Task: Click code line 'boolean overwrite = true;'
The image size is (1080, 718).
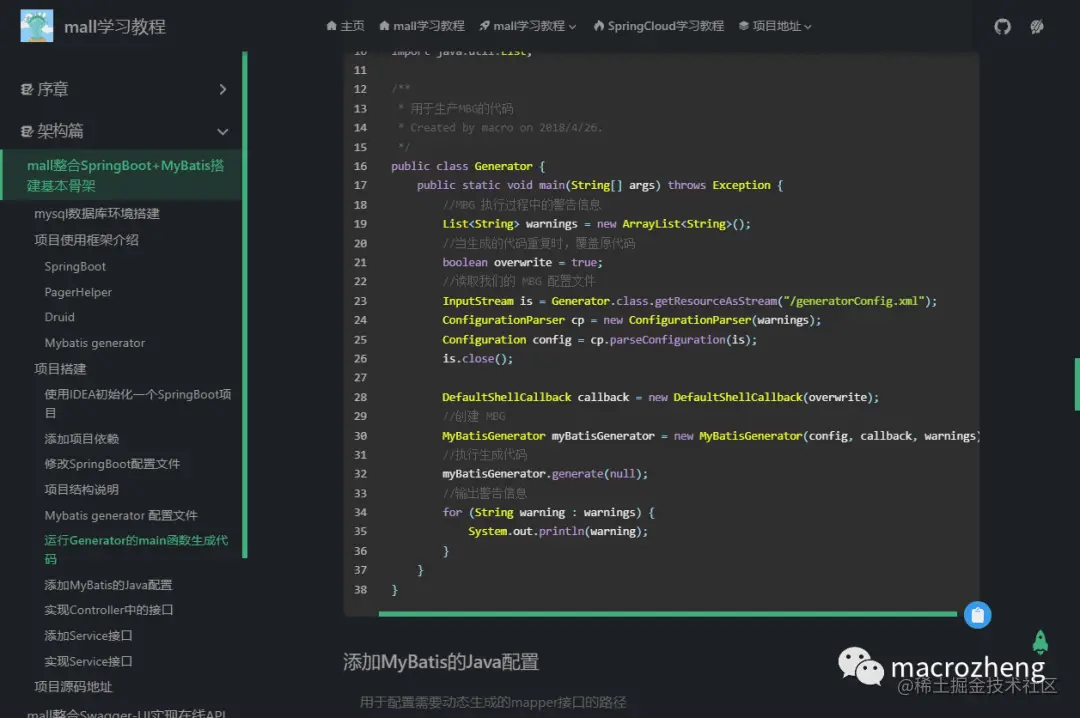Action: (x=522, y=263)
